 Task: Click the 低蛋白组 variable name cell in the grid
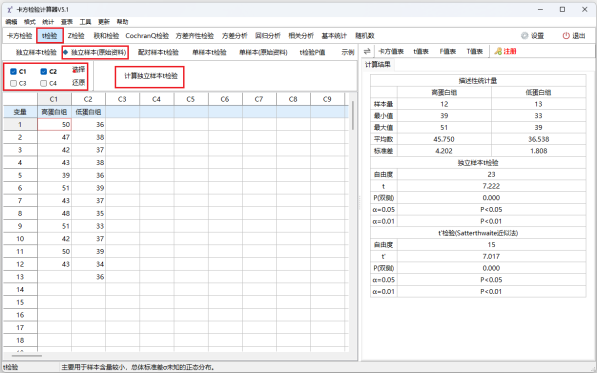click(x=88, y=112)
